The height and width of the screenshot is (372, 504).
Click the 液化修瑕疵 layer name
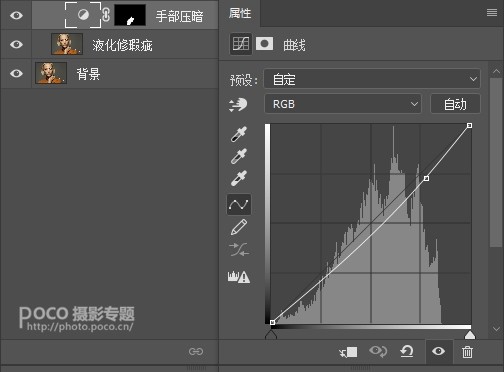click(x=122, y=45)
